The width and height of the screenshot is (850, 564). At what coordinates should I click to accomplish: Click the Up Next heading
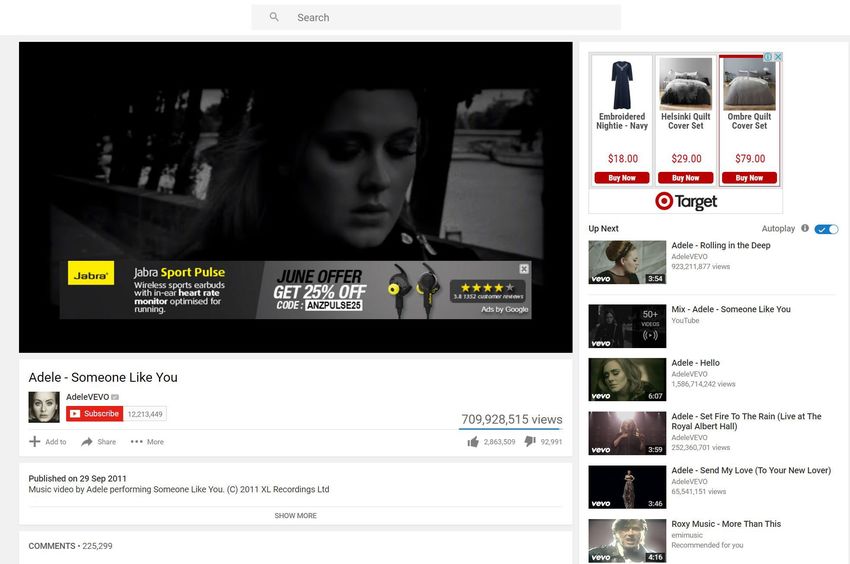coord(603,228)
